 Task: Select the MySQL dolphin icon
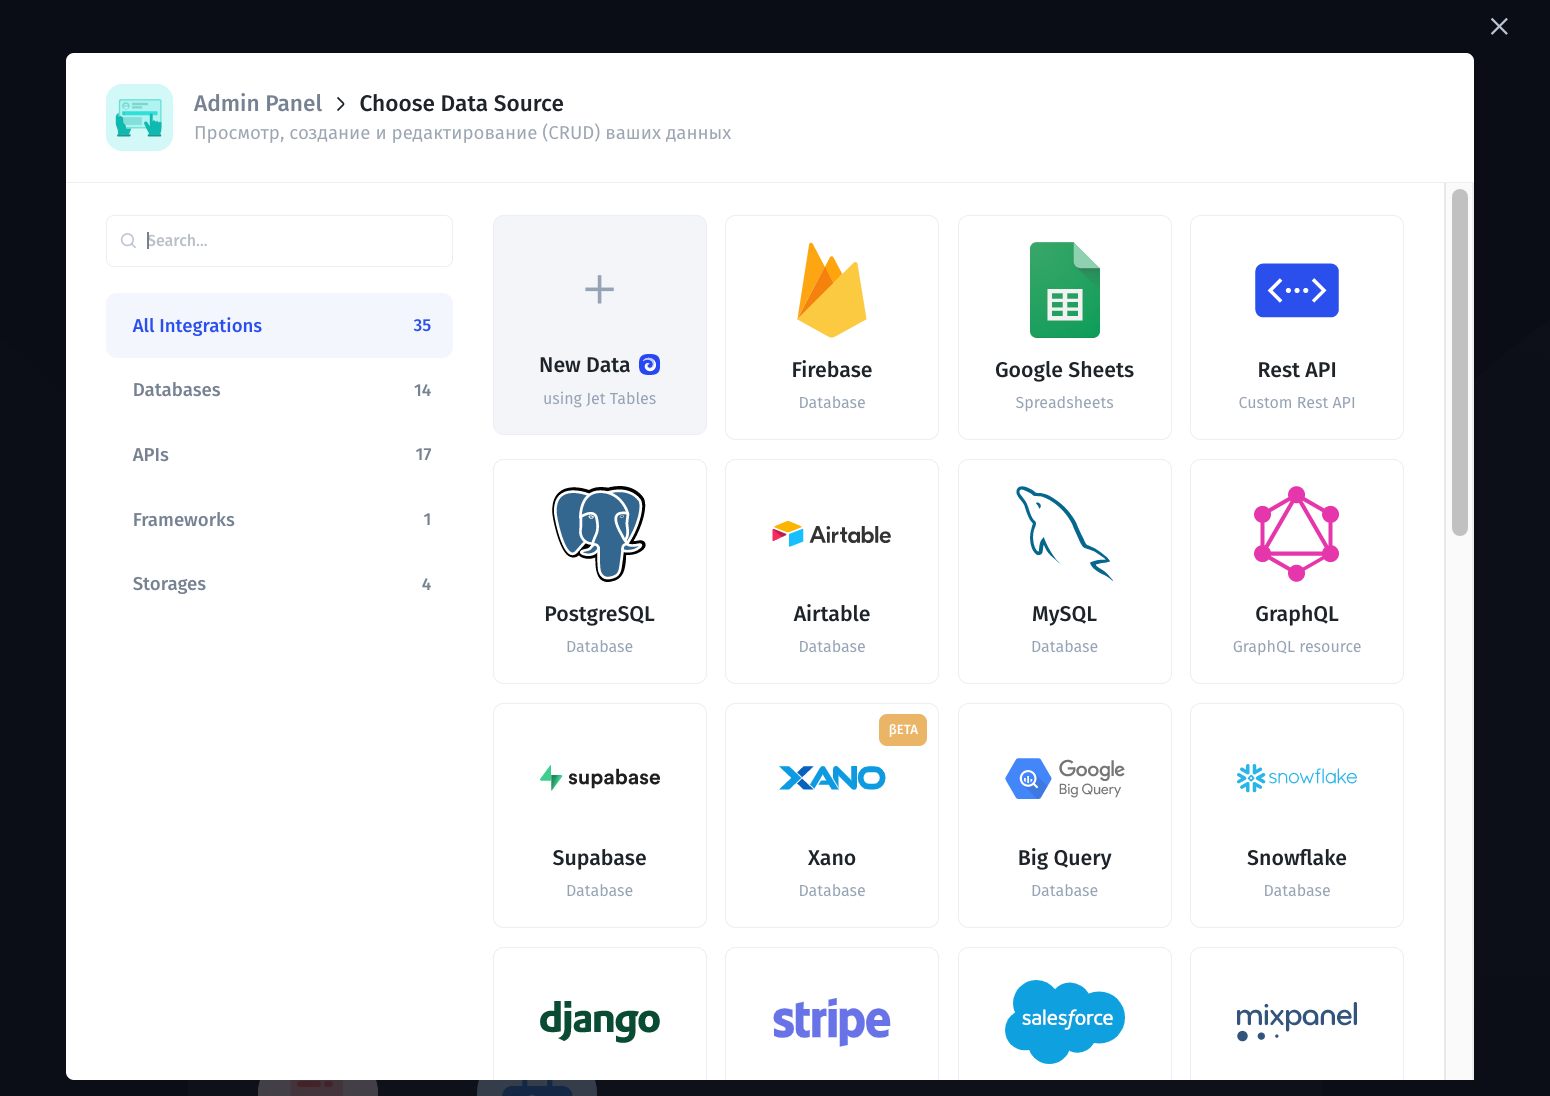click(x=1064, y=533)
